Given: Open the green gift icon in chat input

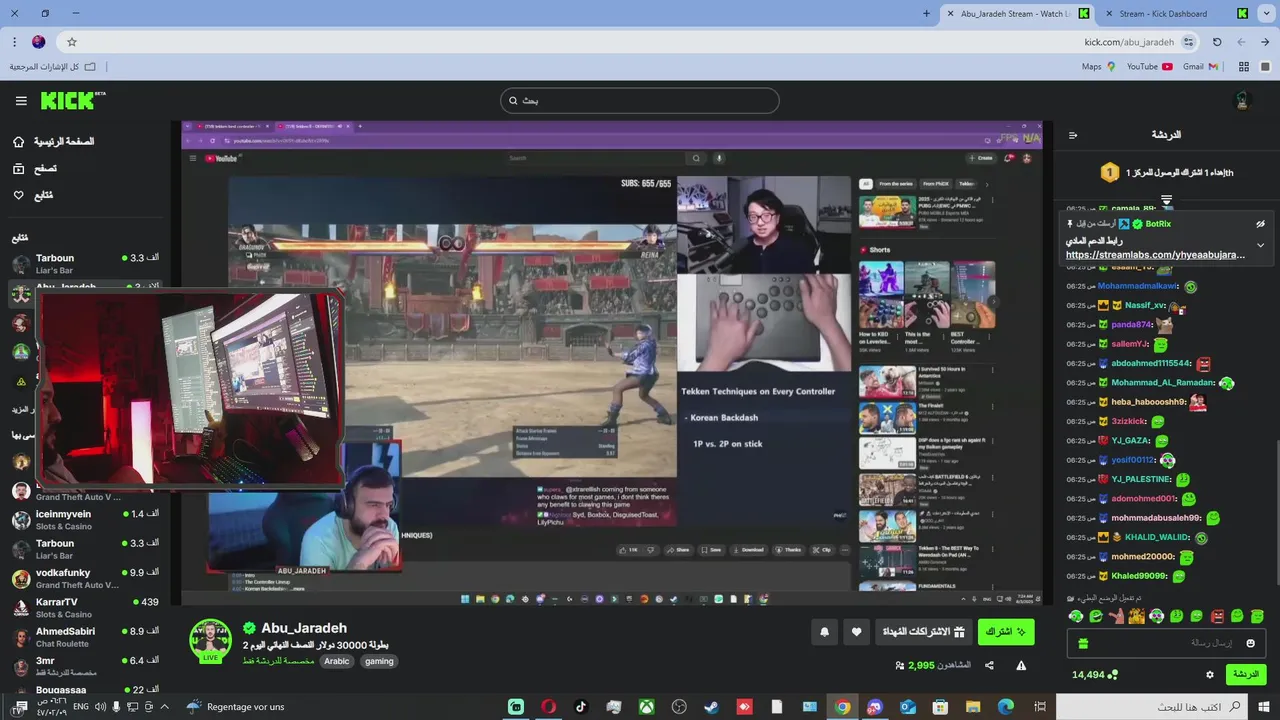Looking at the screenshot, I should (1082, 644).
